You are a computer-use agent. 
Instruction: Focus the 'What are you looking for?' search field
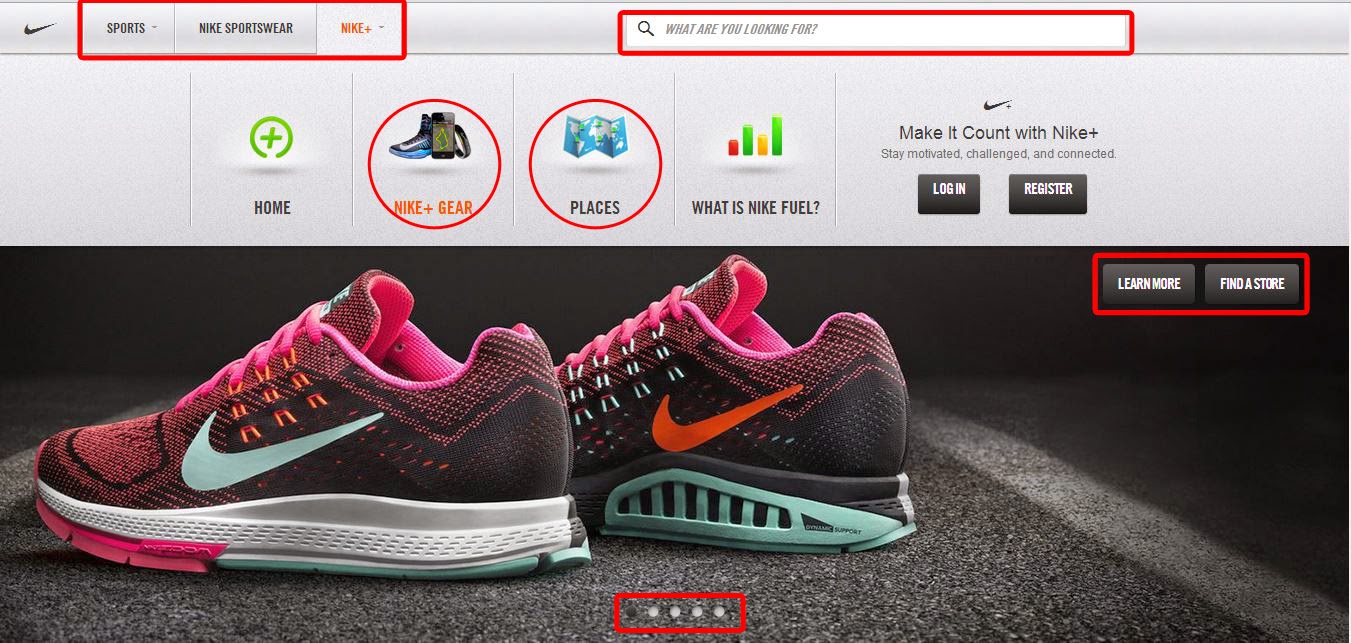click(x=876, y=30)
